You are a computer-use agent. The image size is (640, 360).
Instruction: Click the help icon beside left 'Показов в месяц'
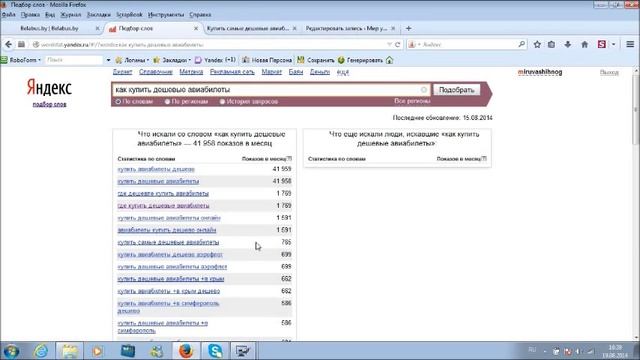pos(289,159)
